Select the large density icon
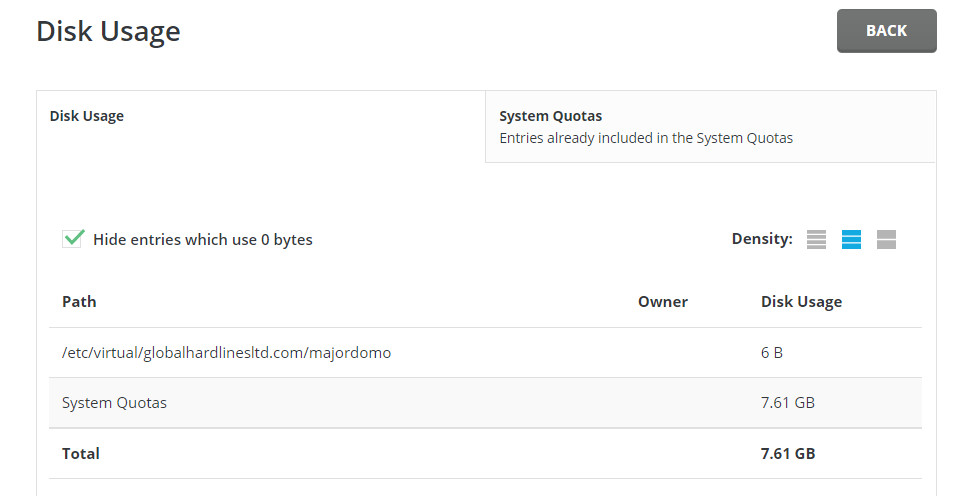 point(886,240)
